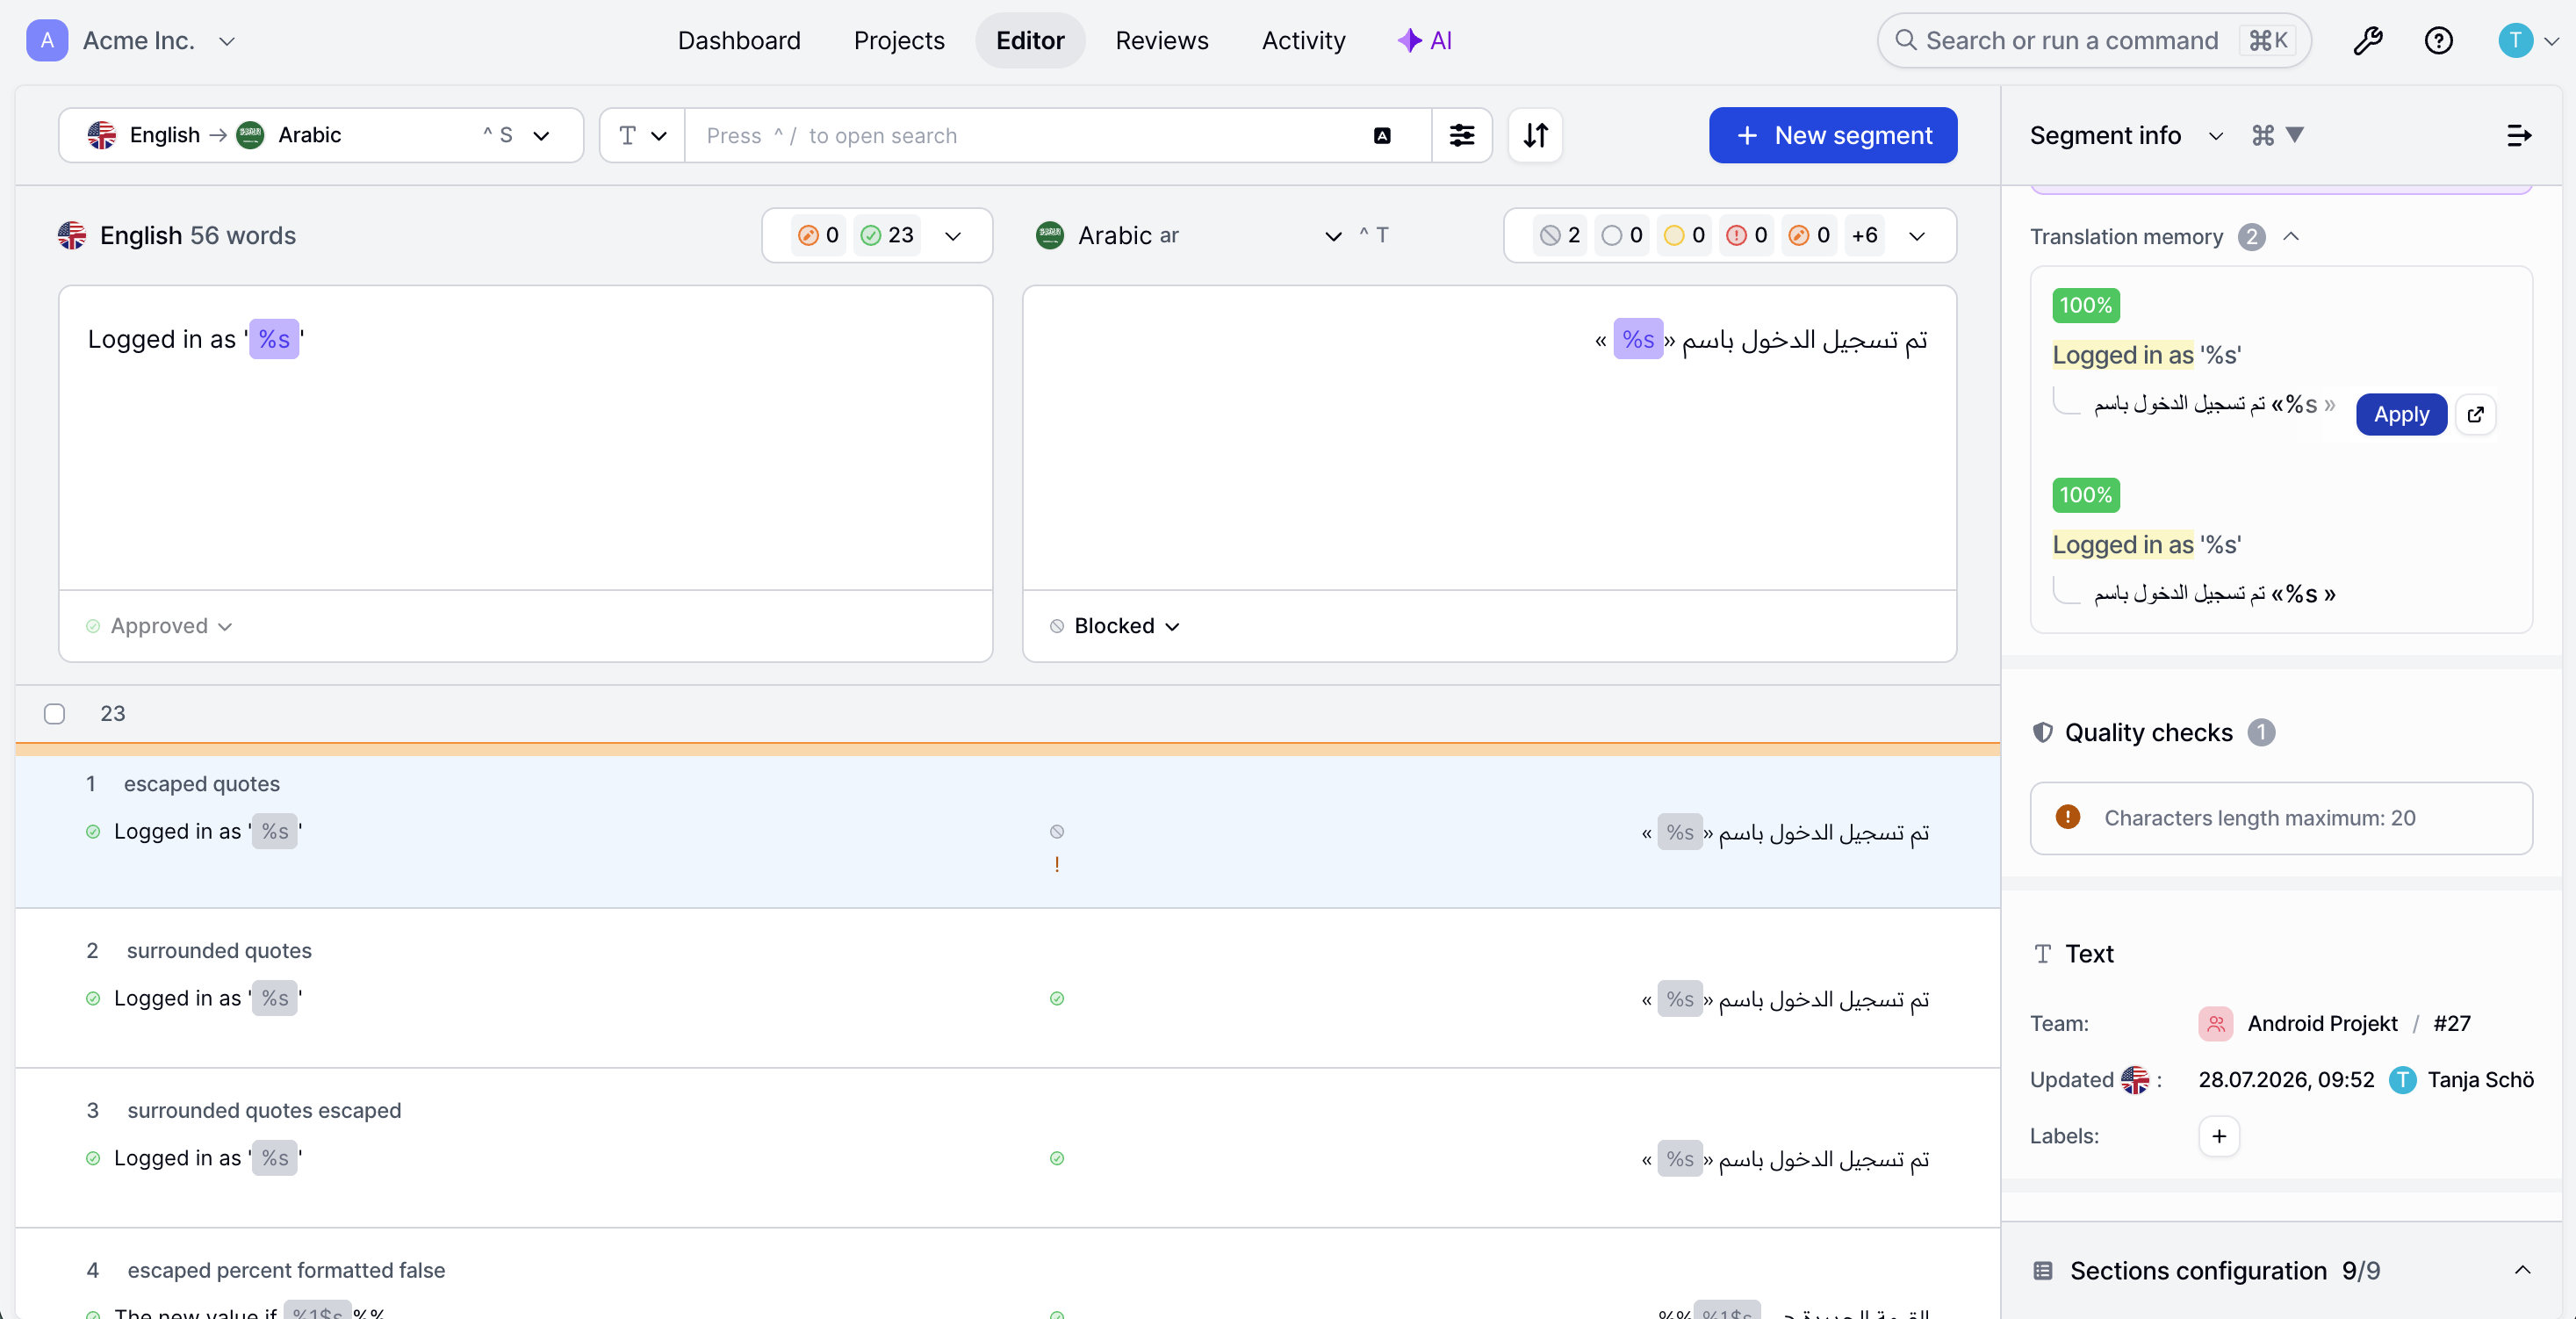Open the #27 project reference link
The width and height of the screenshot is (2576, 1319).
tap(2452, 1023)
